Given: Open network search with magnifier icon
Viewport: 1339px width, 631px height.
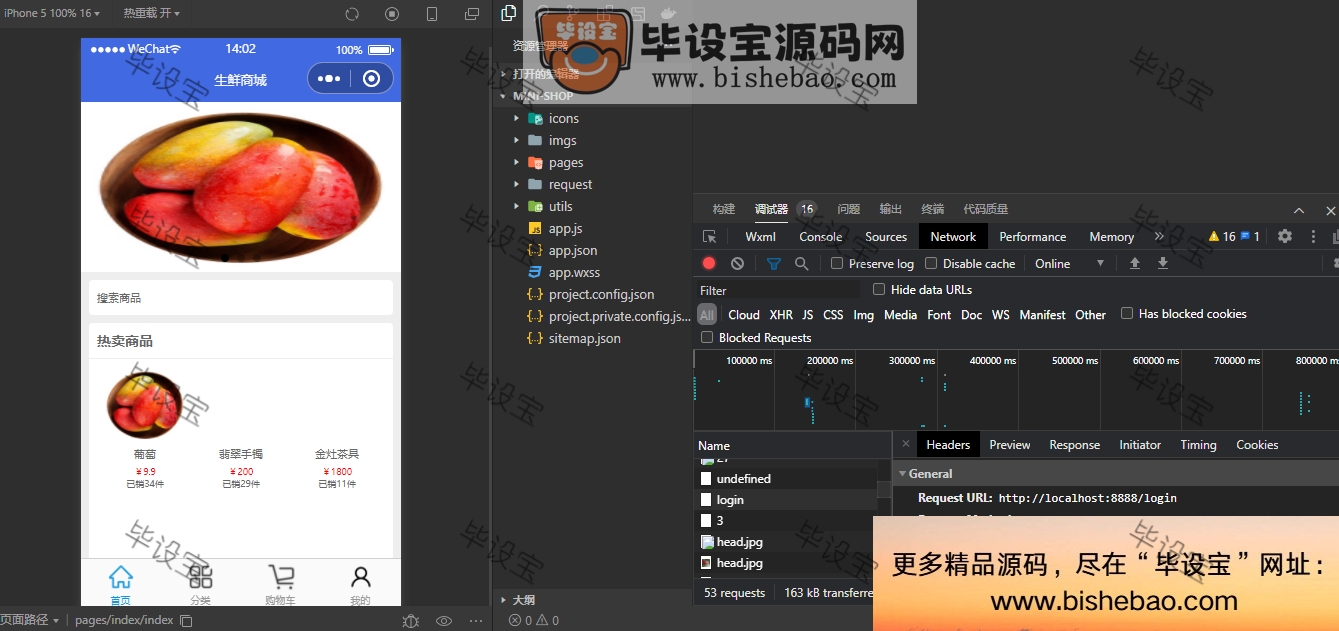Looking at the screenshot, I should point(801,263).
